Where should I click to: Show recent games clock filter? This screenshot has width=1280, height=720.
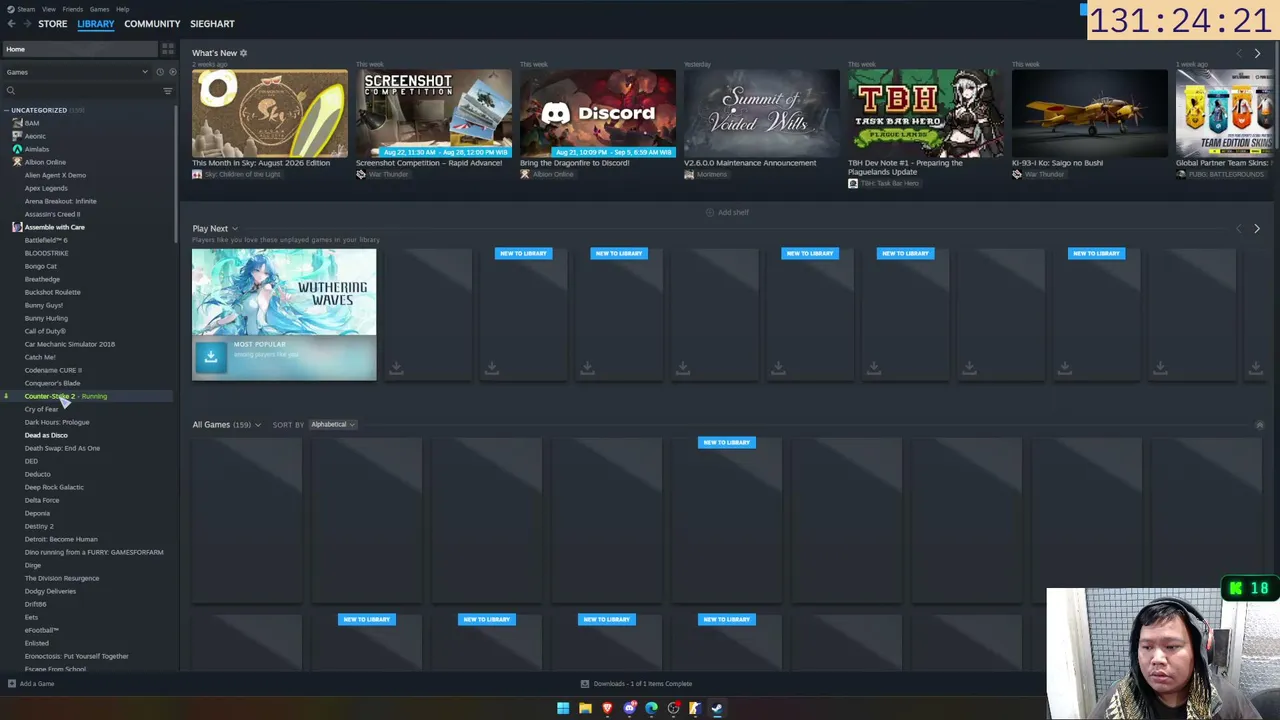click(x=160, y=72)
